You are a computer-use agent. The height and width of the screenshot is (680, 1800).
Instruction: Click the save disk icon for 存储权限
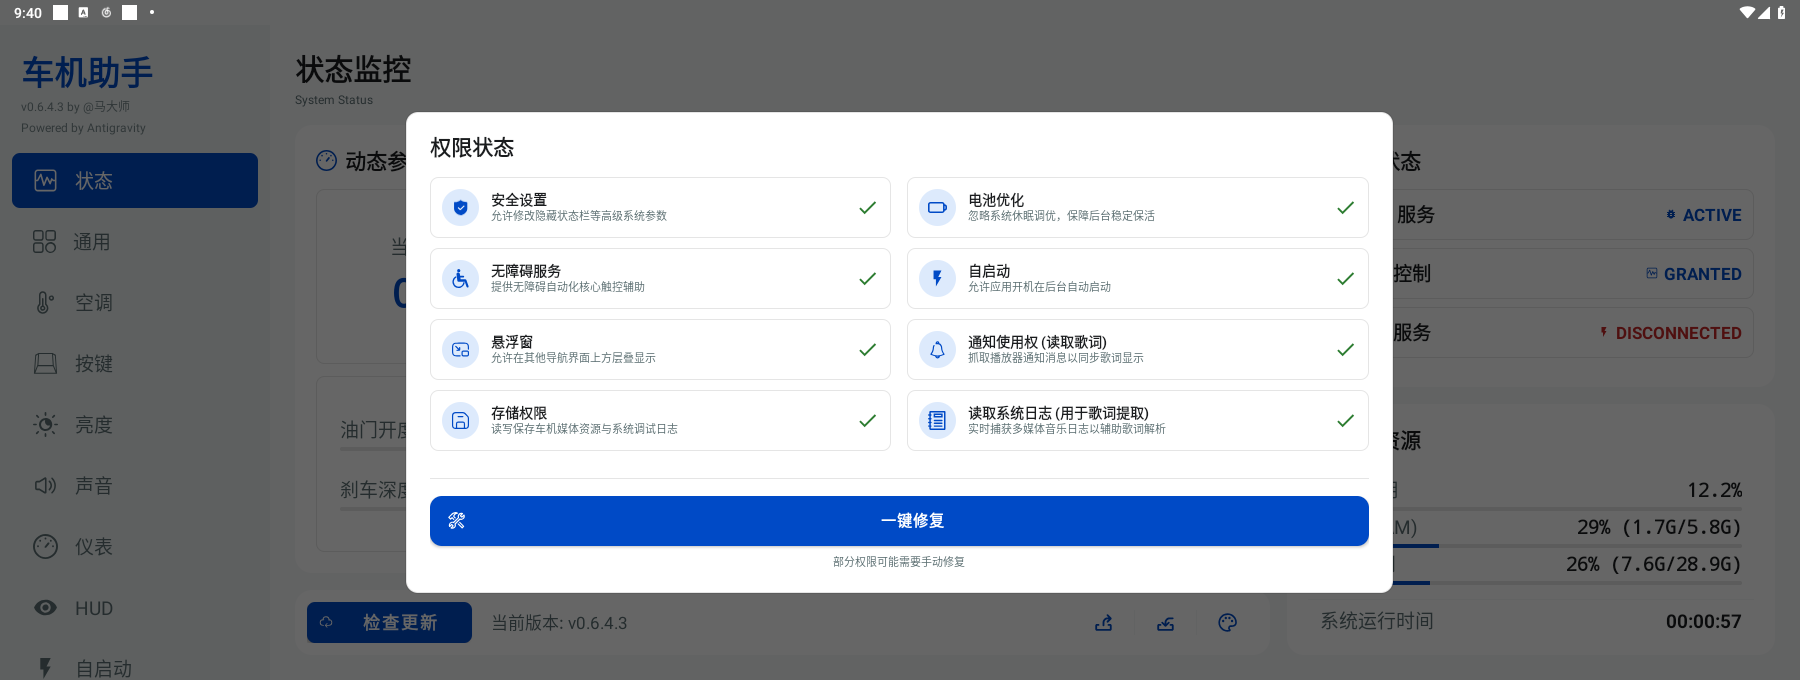pyautogui.click(x=461, y=421)
